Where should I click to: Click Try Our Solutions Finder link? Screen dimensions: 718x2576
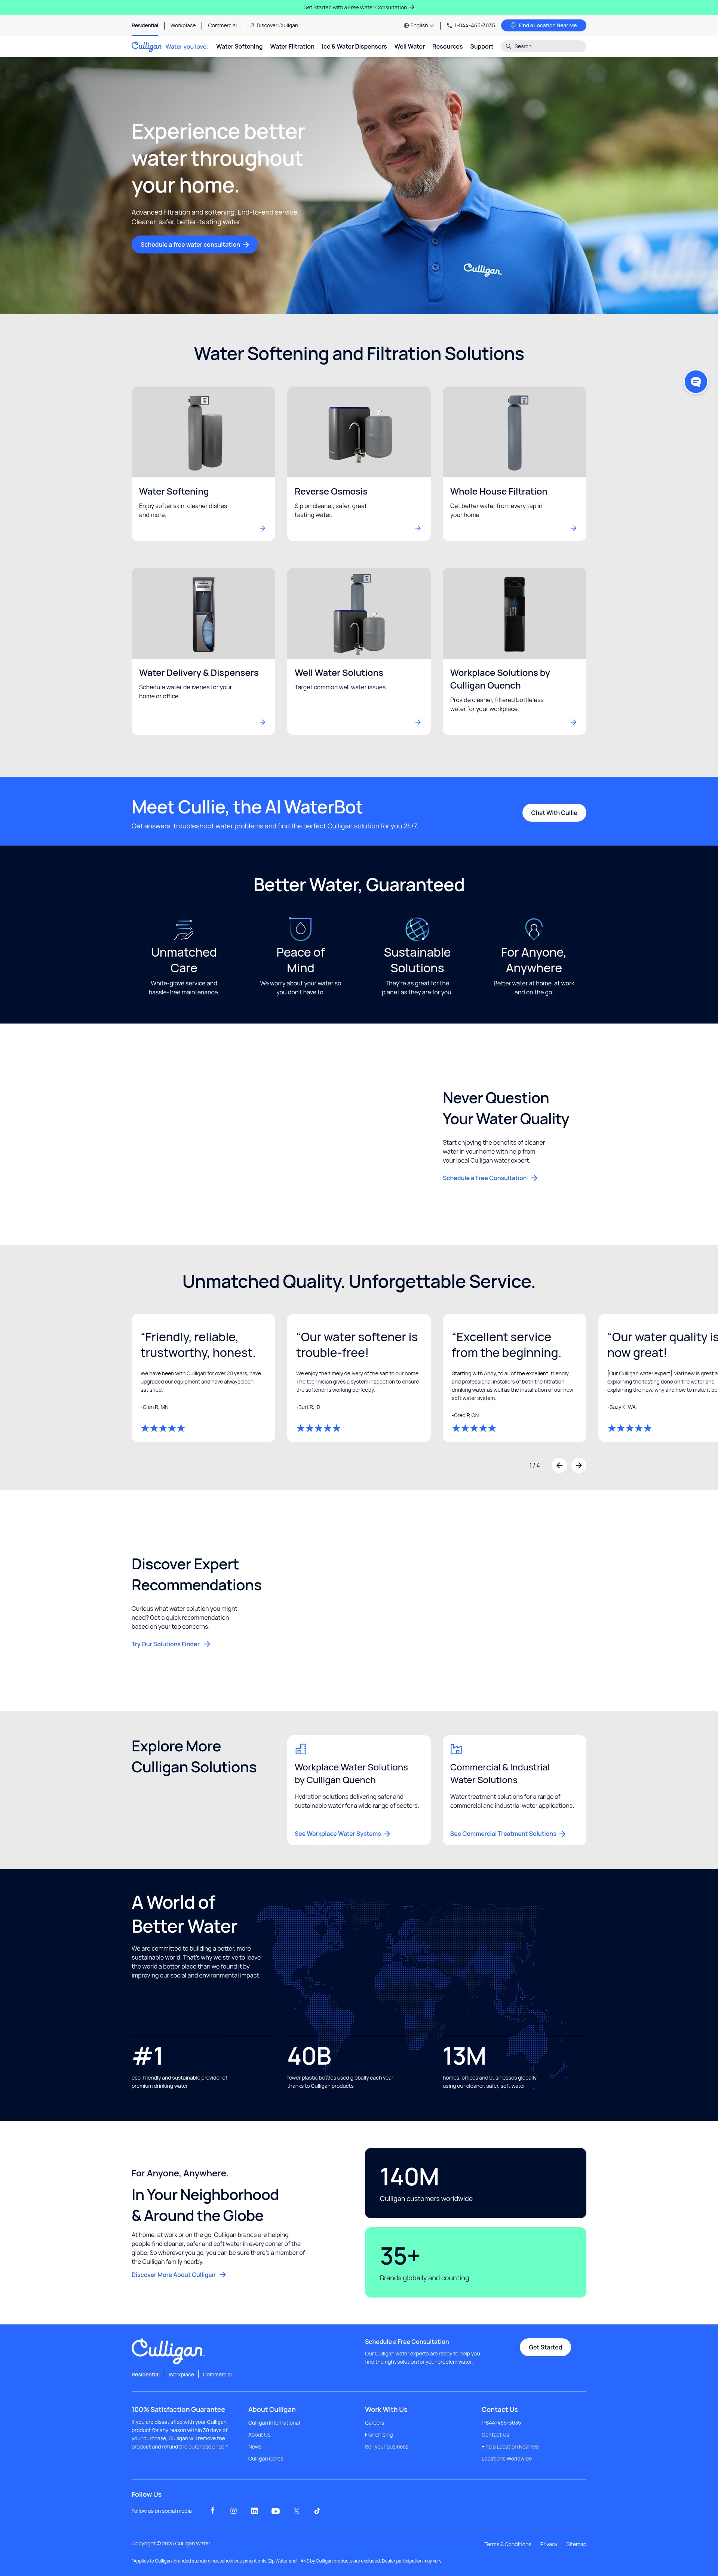coord(171,1644)
